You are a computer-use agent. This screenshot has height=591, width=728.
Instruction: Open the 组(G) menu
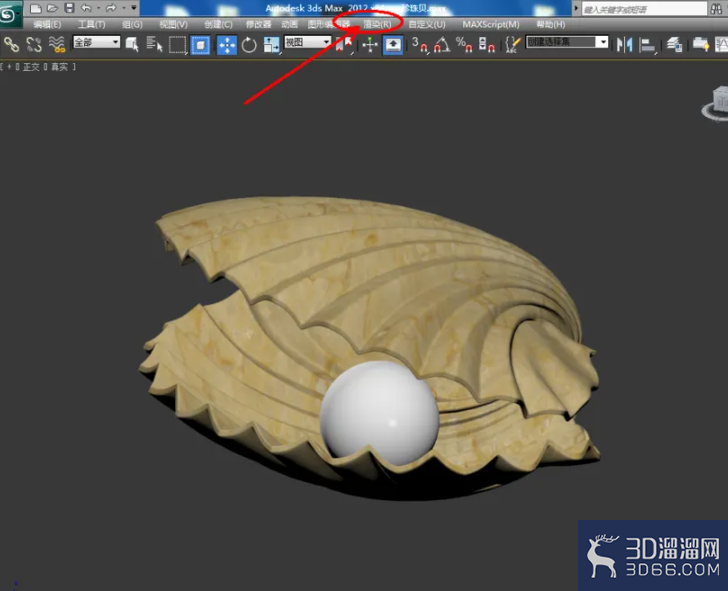(x=132, y=24)
